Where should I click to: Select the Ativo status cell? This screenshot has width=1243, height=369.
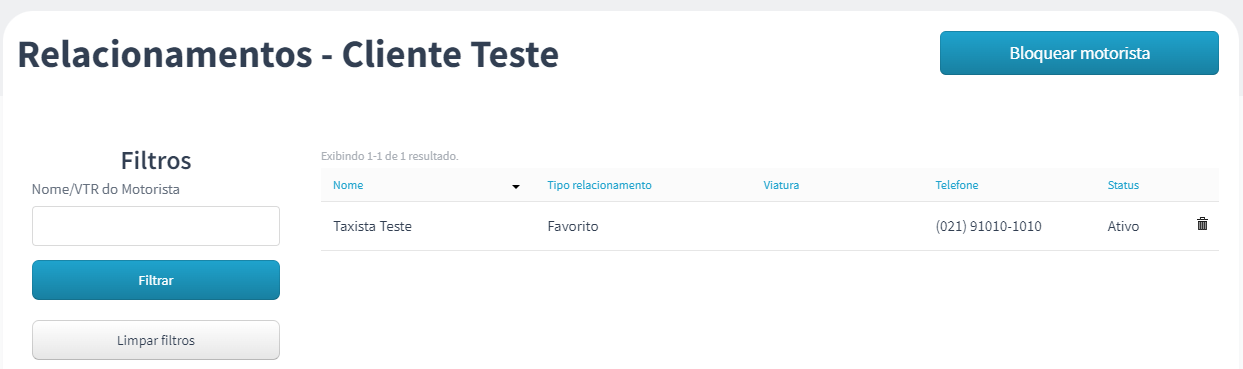[x=1123, y=226]
